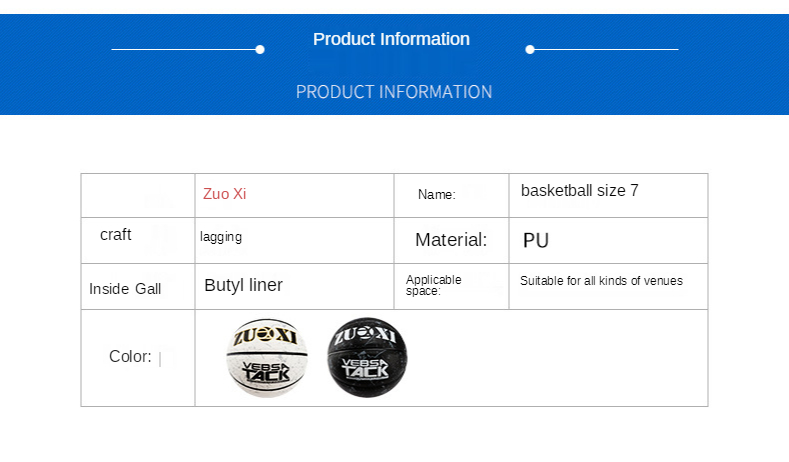This screenshot has width=789, height=462.
Task: Click the black basketball color thumbnail
Action: 367,358
